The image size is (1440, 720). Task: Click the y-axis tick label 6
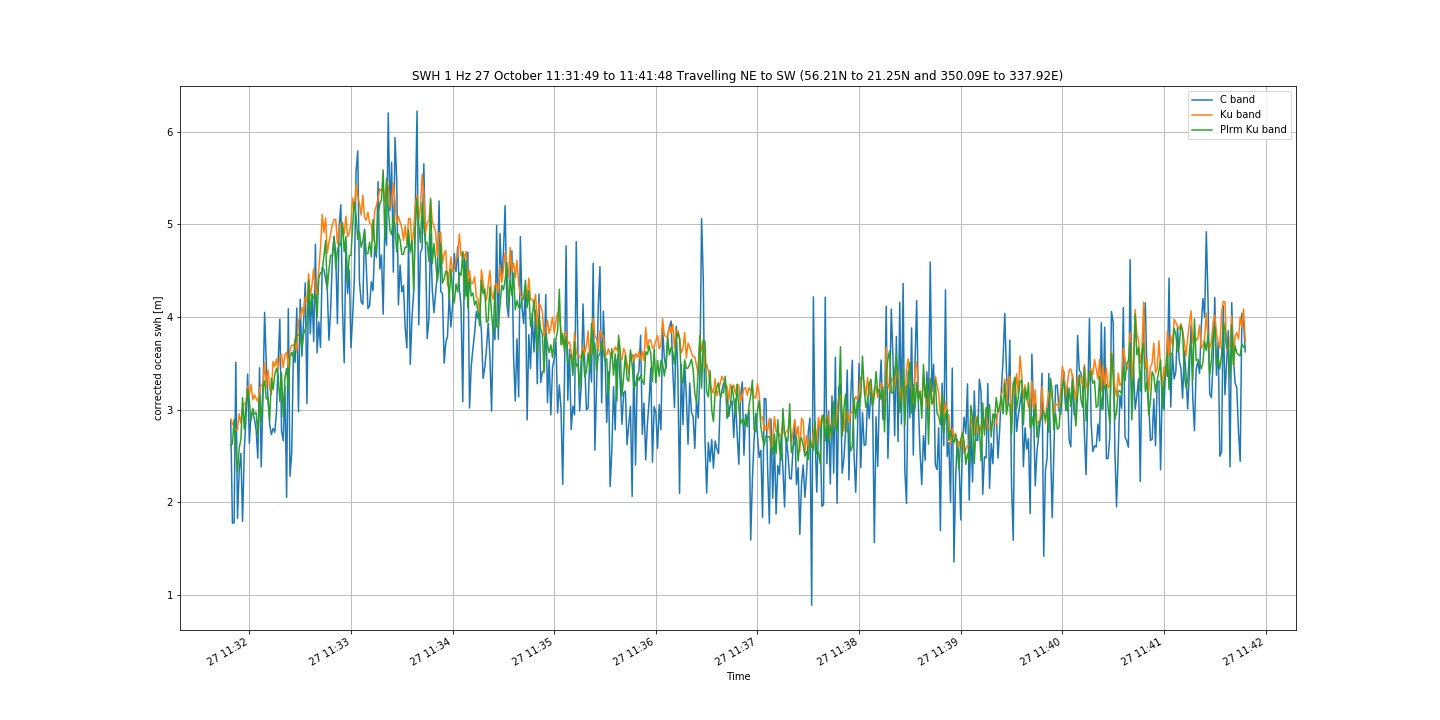(x=170, y=132)
